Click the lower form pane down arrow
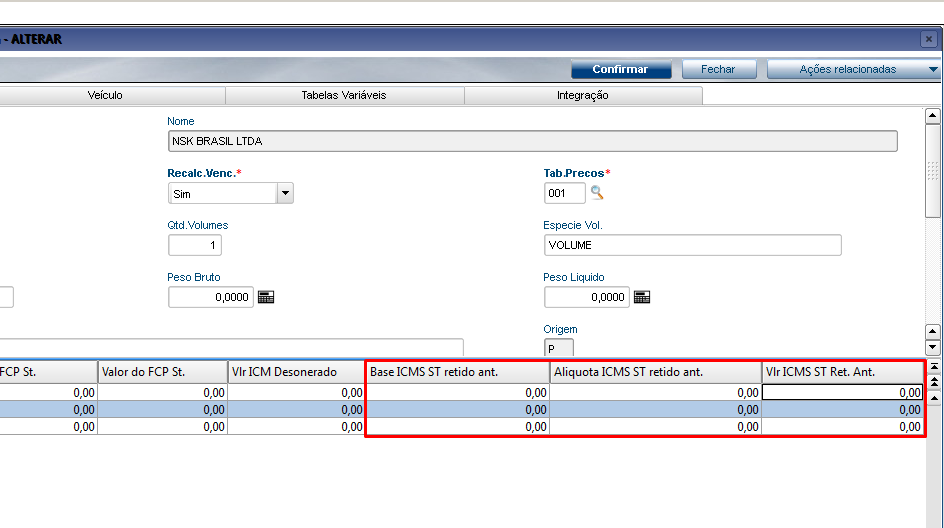 933,347
